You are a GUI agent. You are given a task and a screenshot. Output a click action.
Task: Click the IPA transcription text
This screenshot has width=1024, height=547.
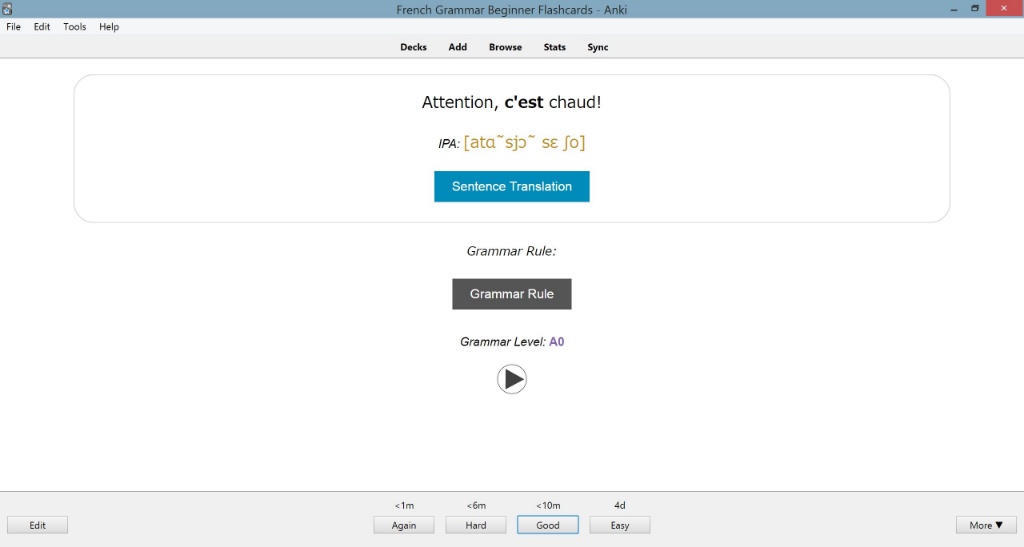[x=524, y=142]
